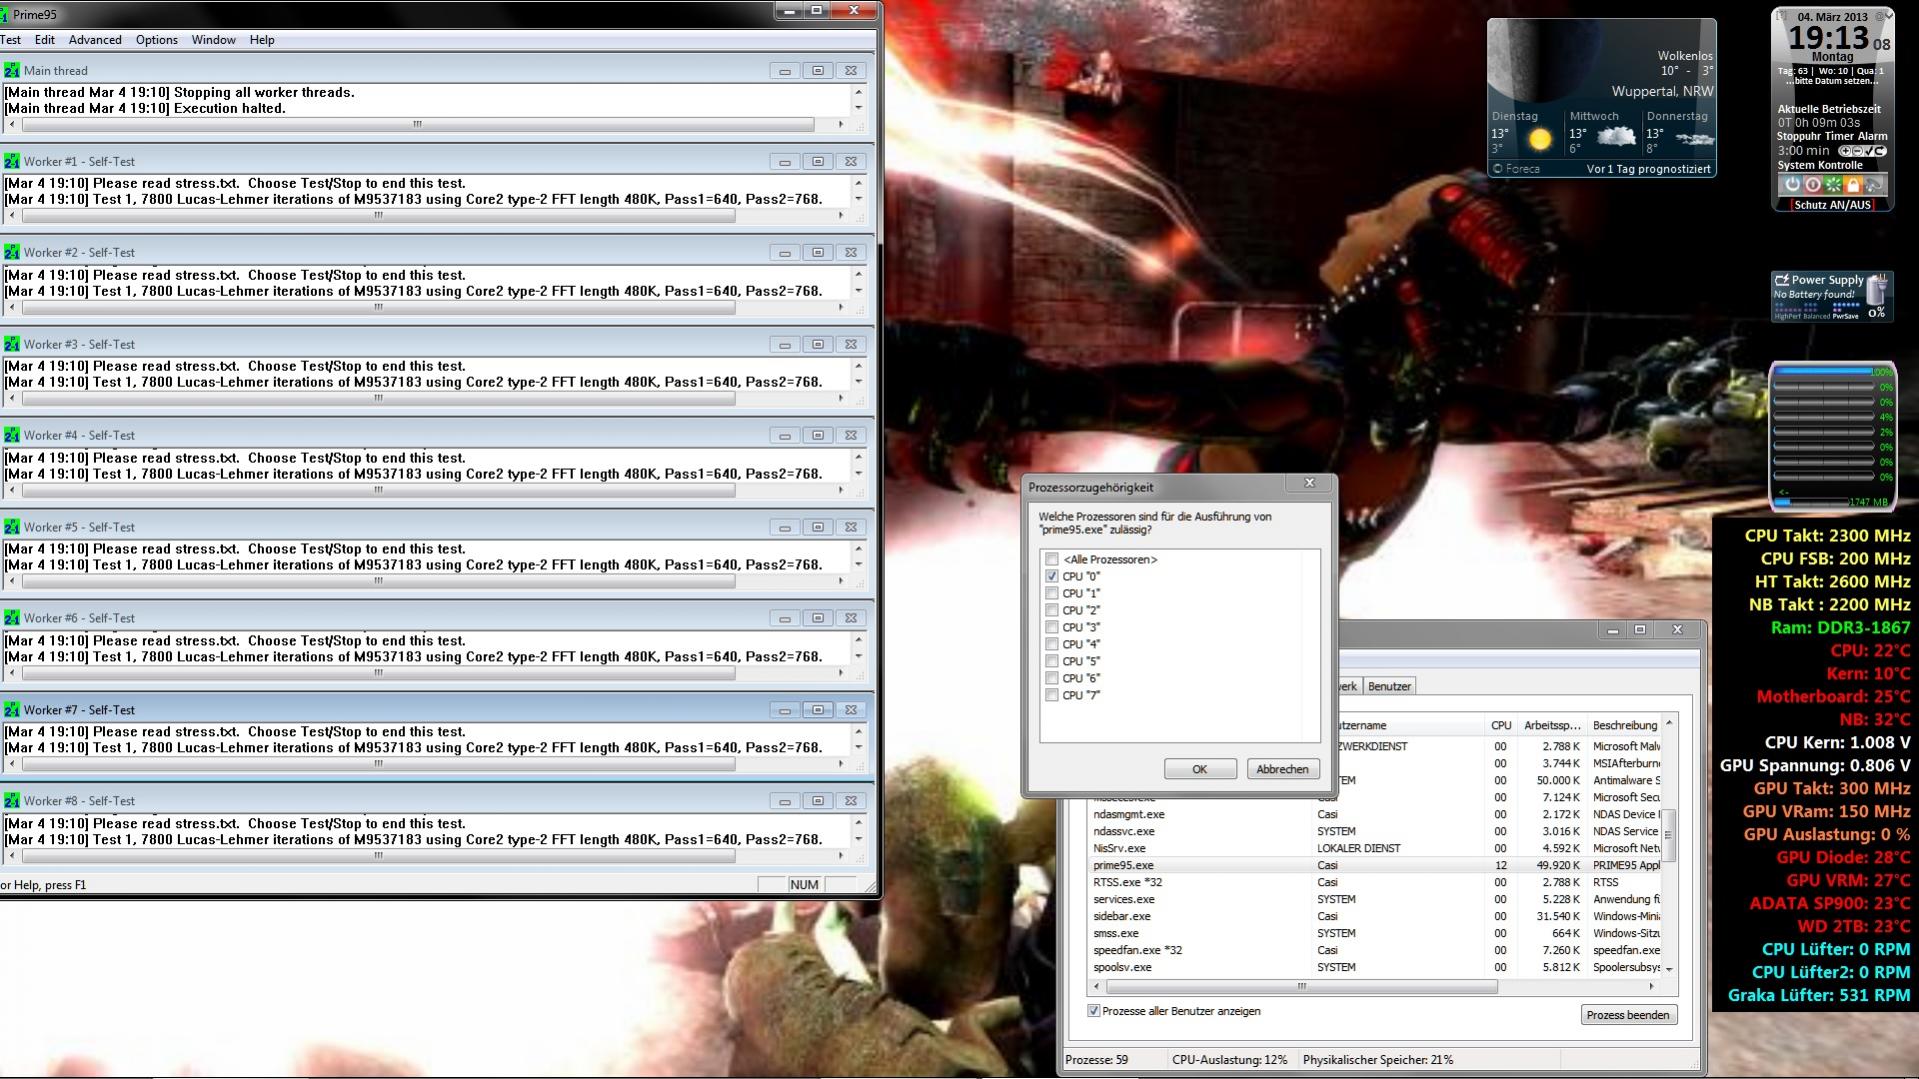Click the Worker #5 Self-Test window icon
Image resolution: width=1919 pixels, height=1079 pixels.
(x=11, y=527)
